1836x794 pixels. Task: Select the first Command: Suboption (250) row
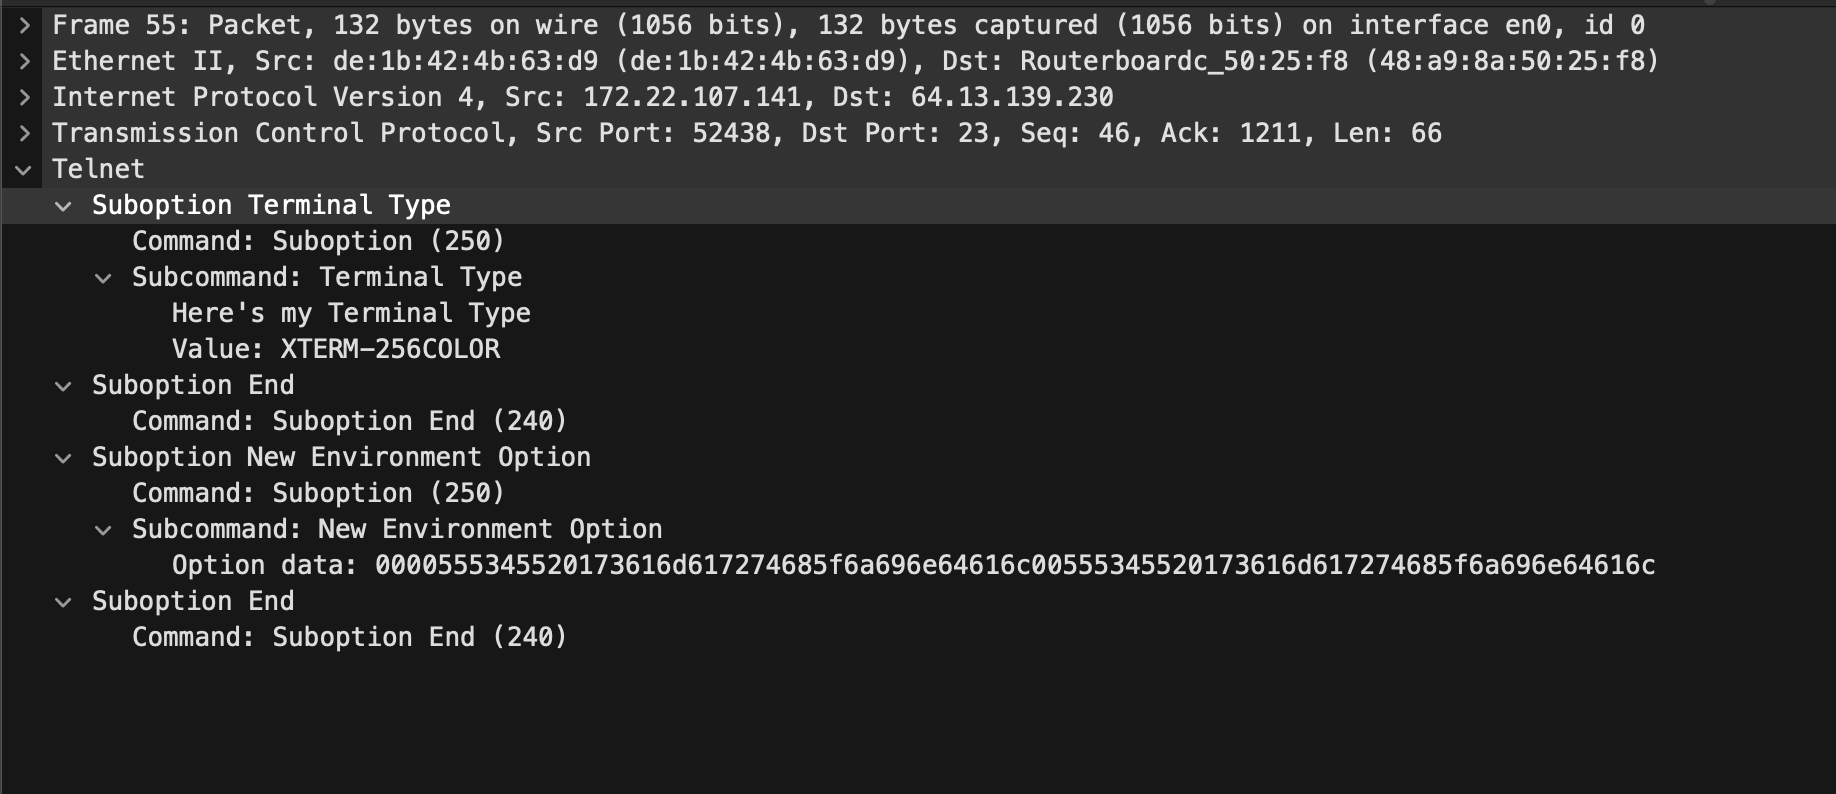tap(318, 241)
